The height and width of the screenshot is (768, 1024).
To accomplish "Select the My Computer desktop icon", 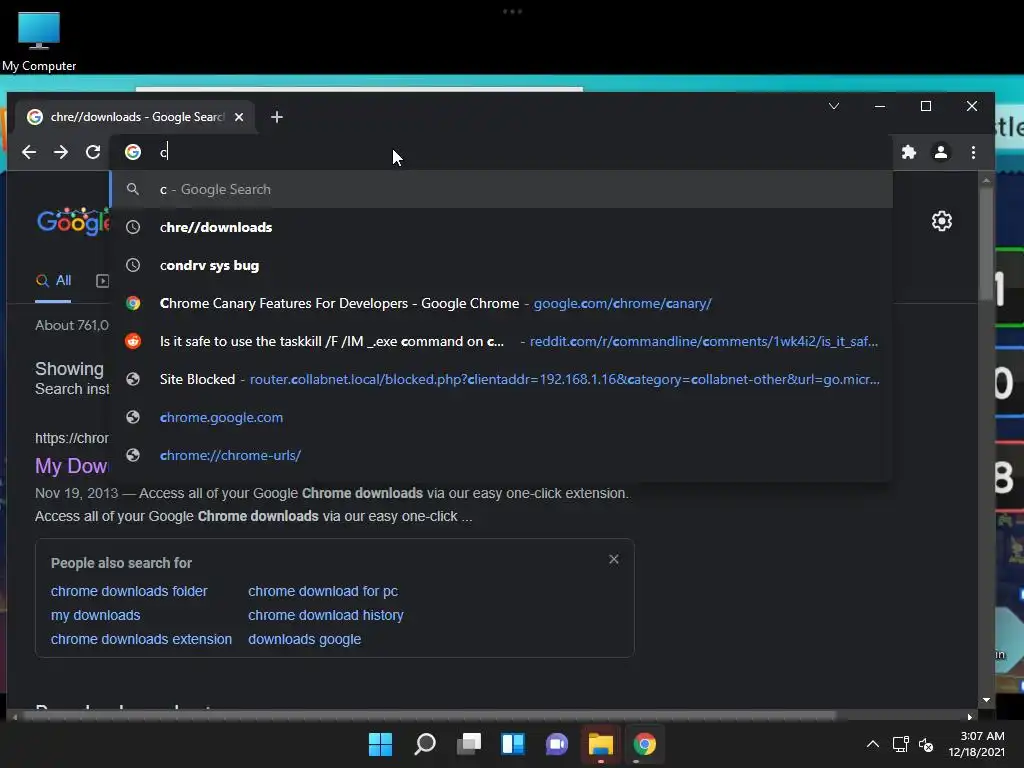I will tap(39, 42).
